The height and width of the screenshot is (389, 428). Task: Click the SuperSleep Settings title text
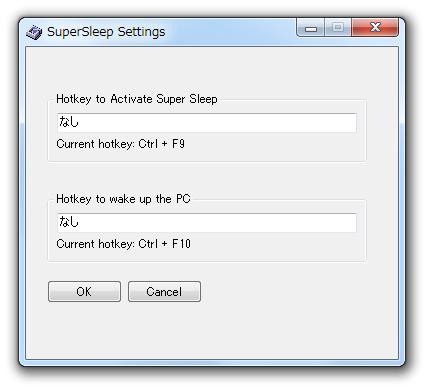coord(106,32)
